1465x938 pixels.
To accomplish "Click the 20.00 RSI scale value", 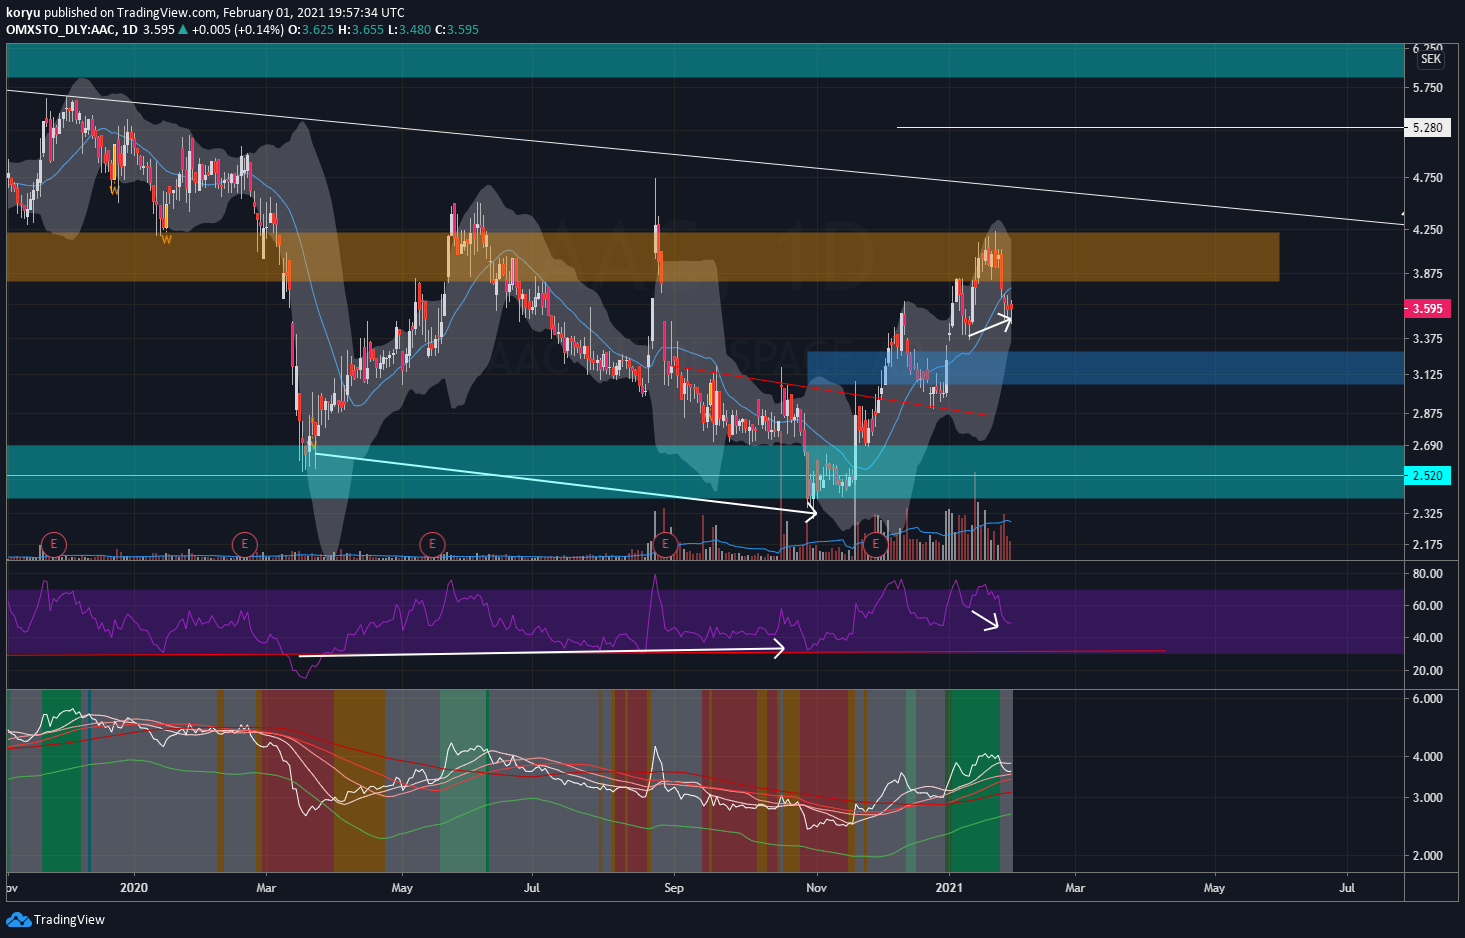I will [1427, 671].
